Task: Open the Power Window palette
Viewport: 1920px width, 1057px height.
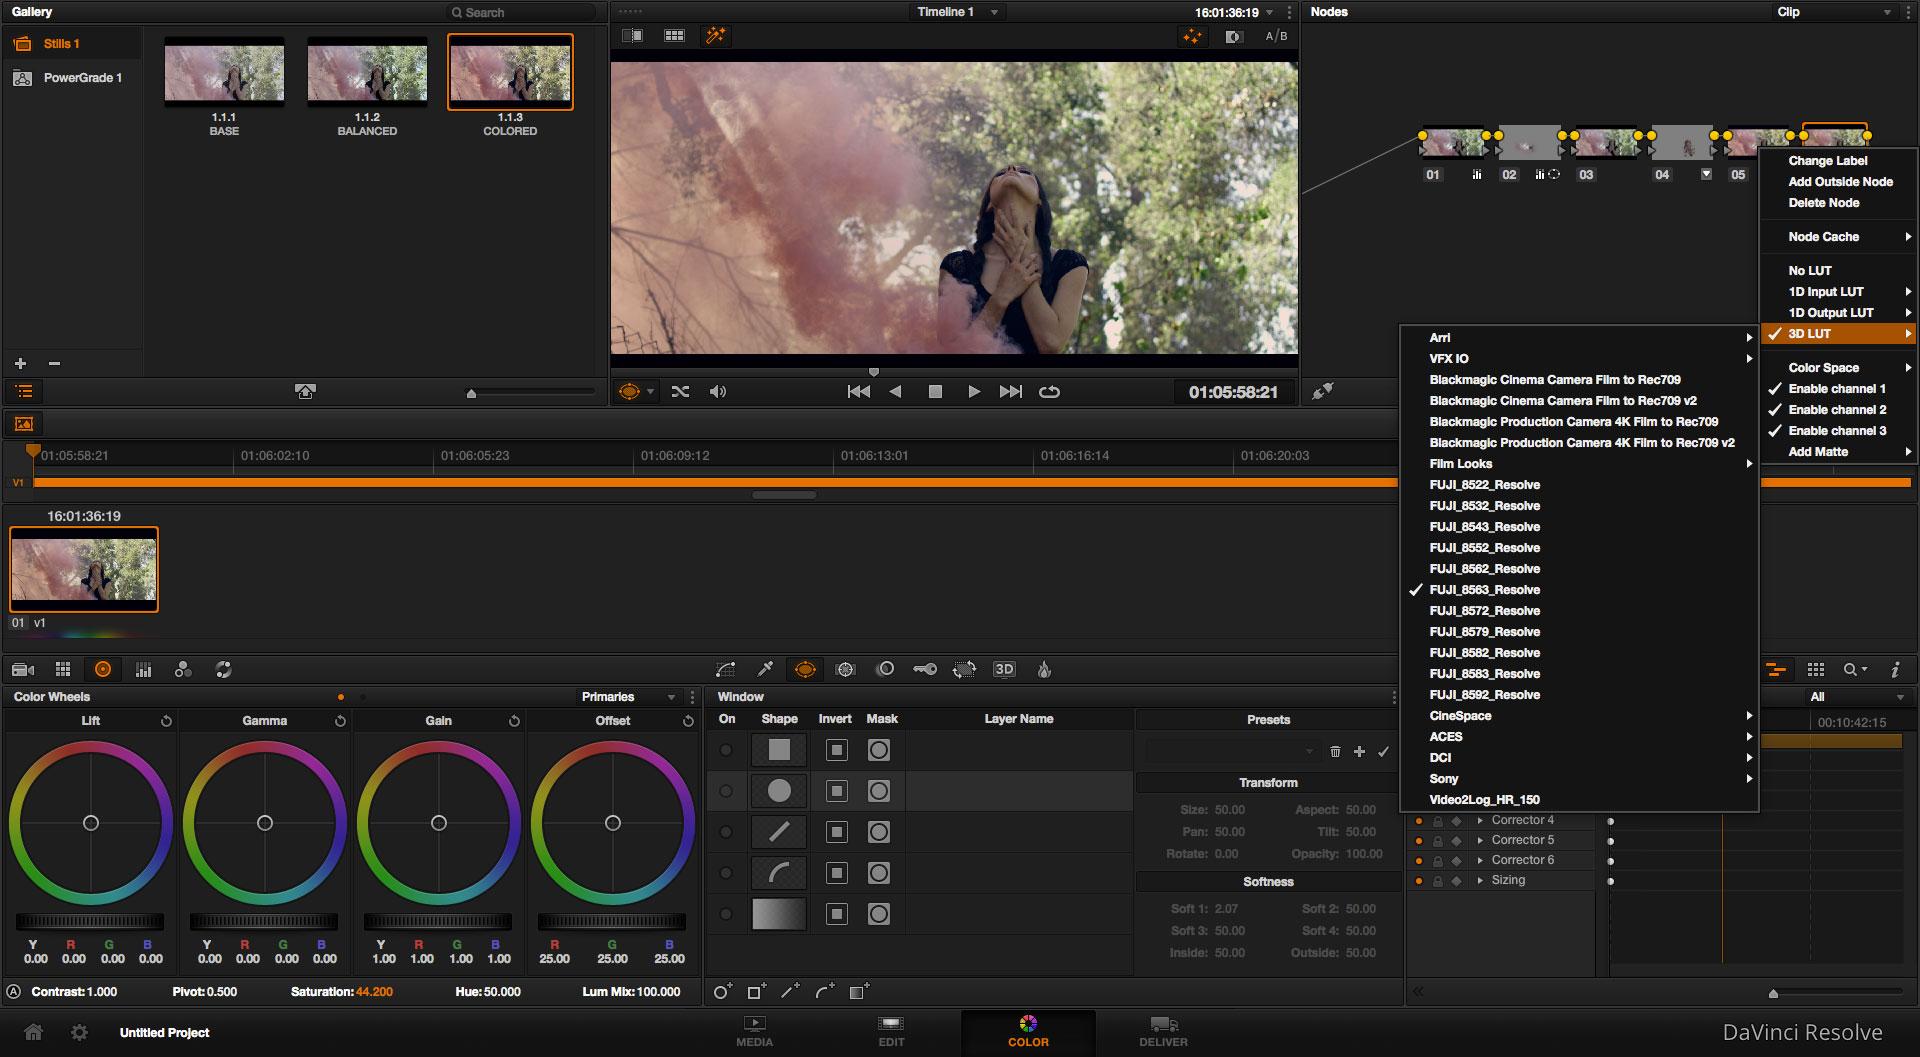Action: pyautogui.click(x=805, y=669)
